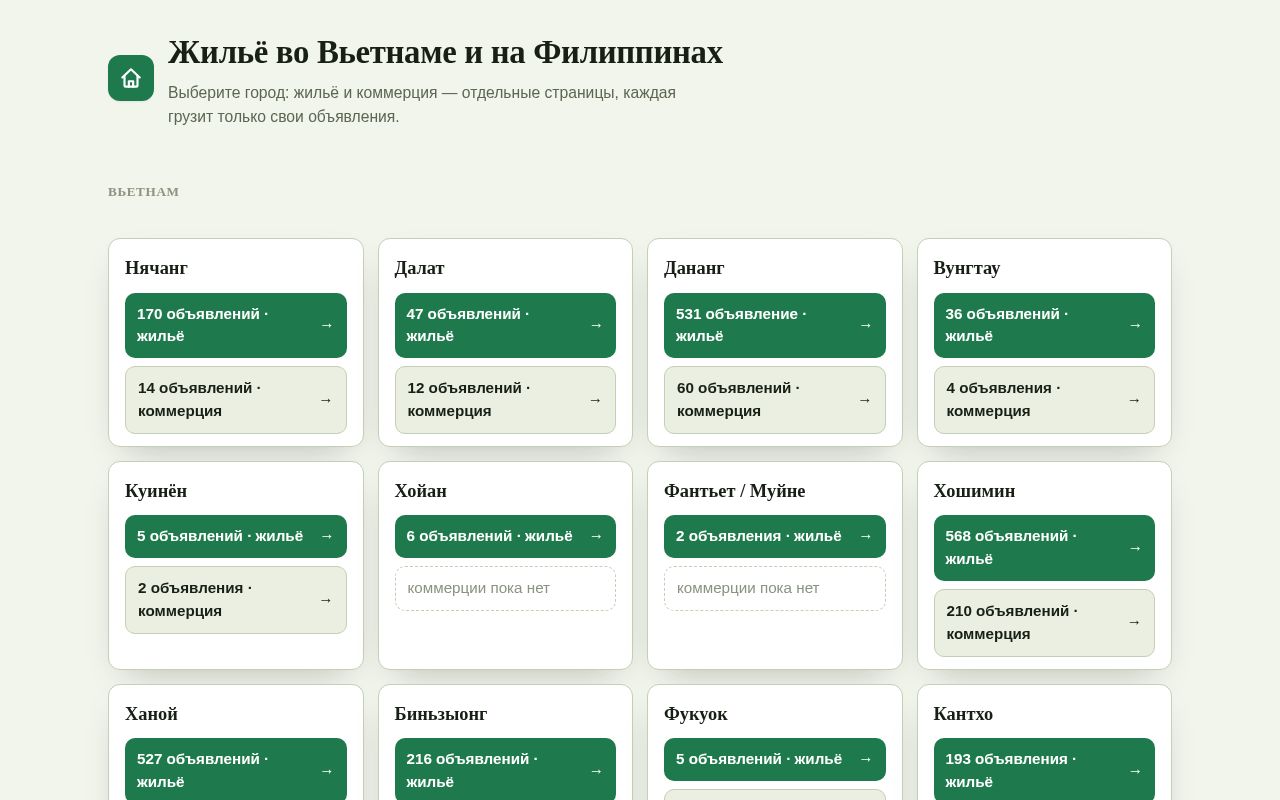Open Хошимин 210 объявлений коммерция
Viewport: 1280px width, 800px height.
(1044, 623)
